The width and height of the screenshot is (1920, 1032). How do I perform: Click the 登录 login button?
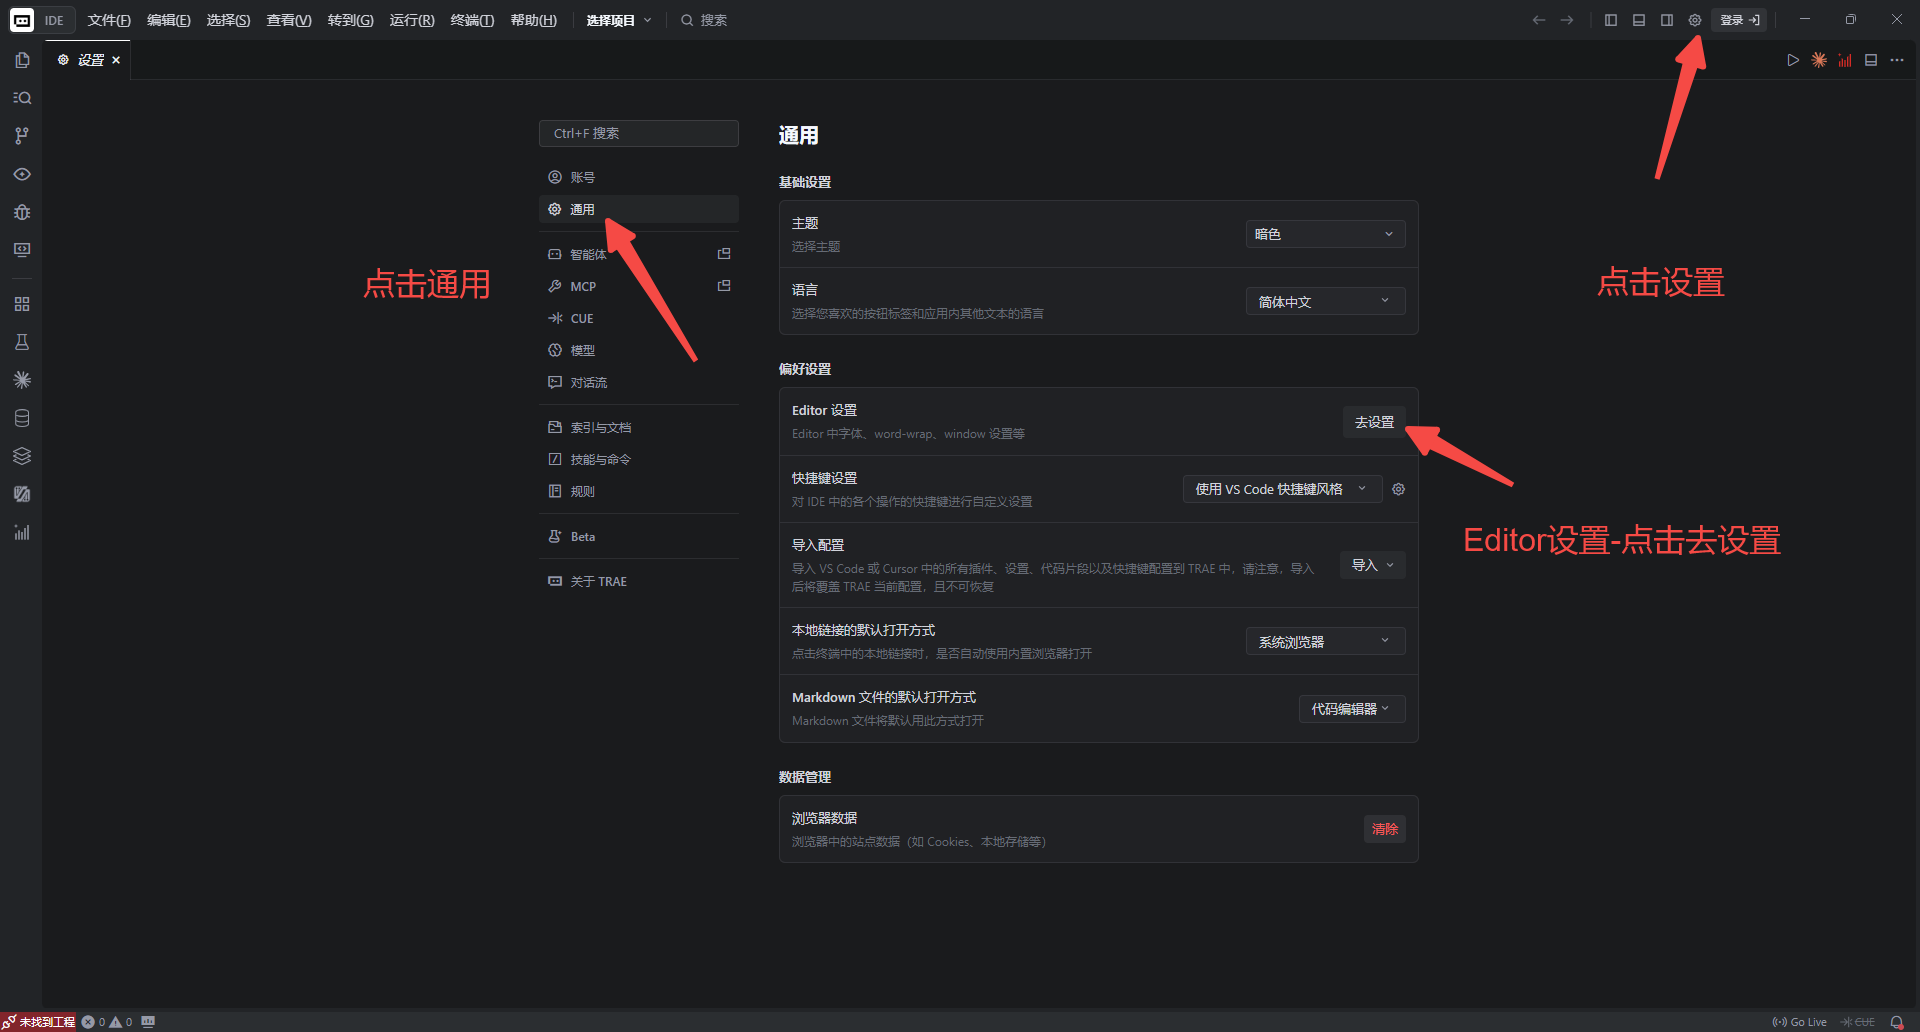(x=1739, y=20)
